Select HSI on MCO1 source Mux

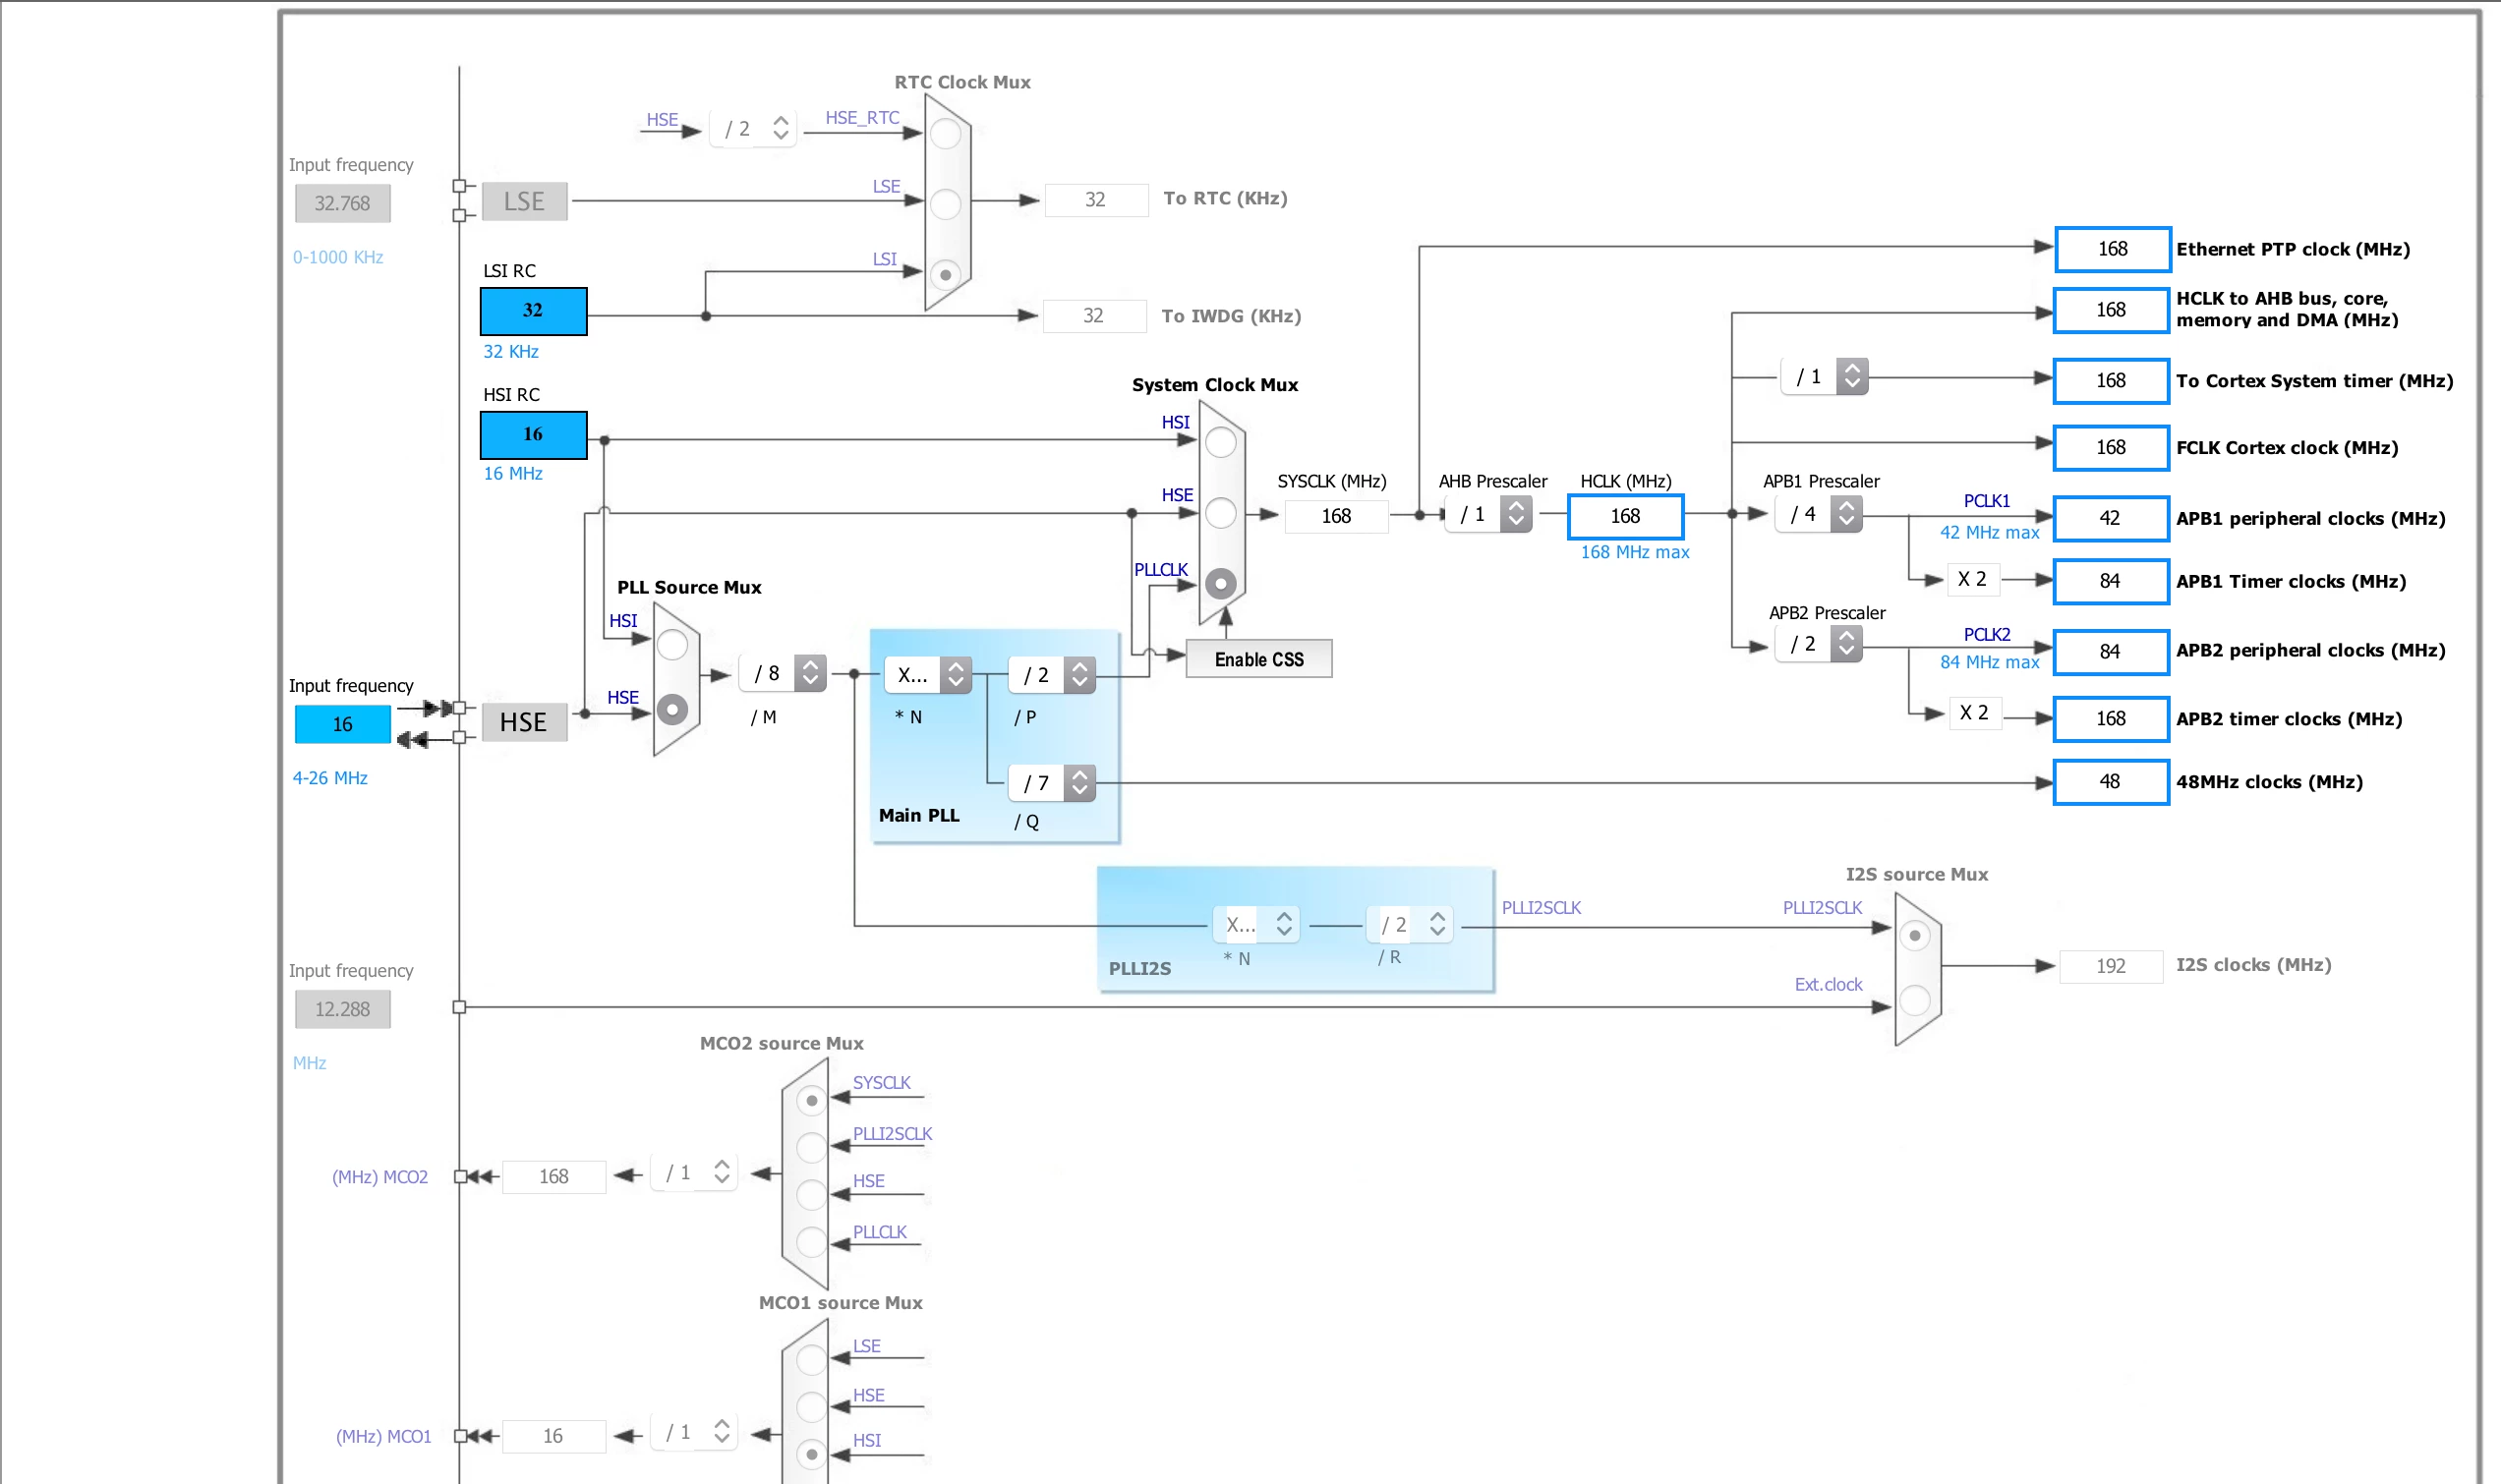[811, 1454]
